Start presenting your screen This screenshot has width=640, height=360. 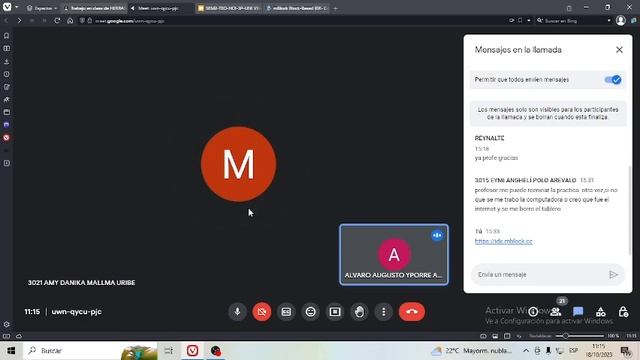[x=335, y=312]
